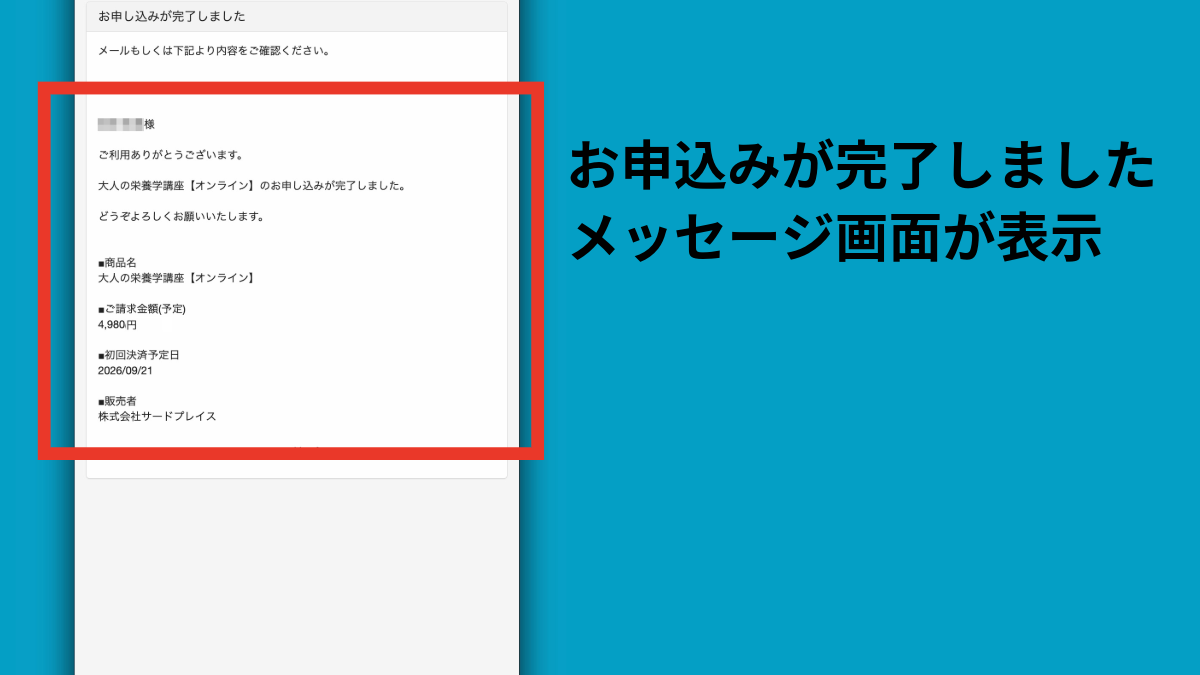Click the 'メールもしくは下記より内容をご確認ください。' text

click(214, 50)
